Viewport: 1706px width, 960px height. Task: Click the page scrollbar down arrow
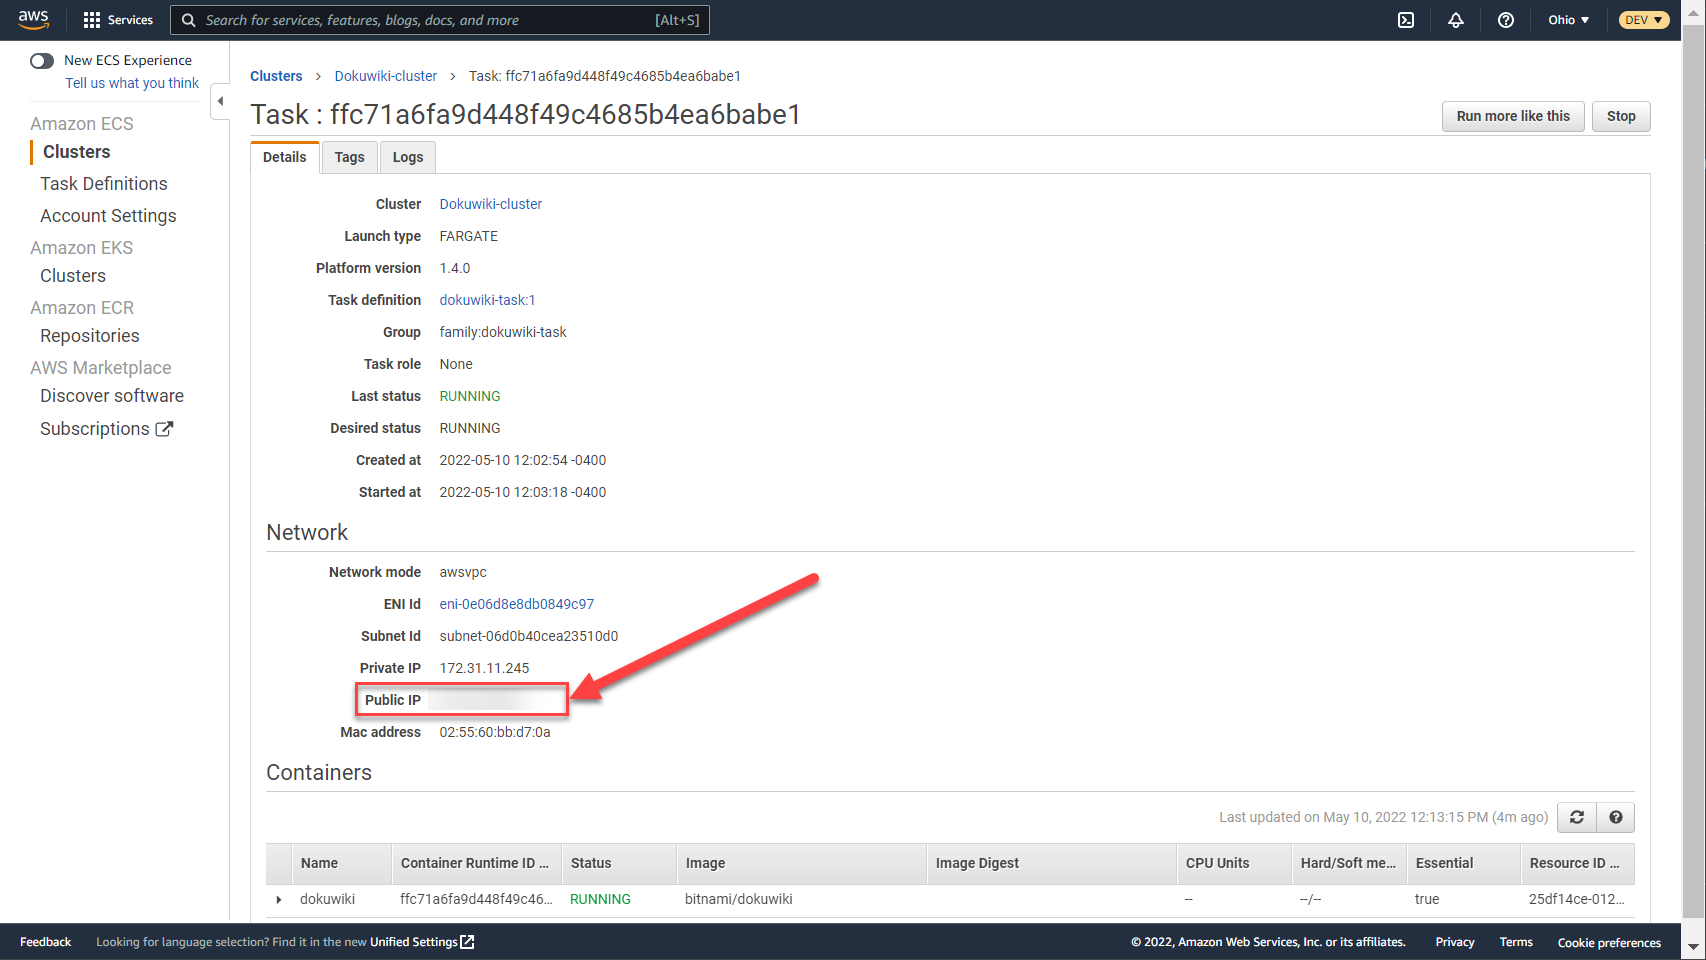point(1693,946)
